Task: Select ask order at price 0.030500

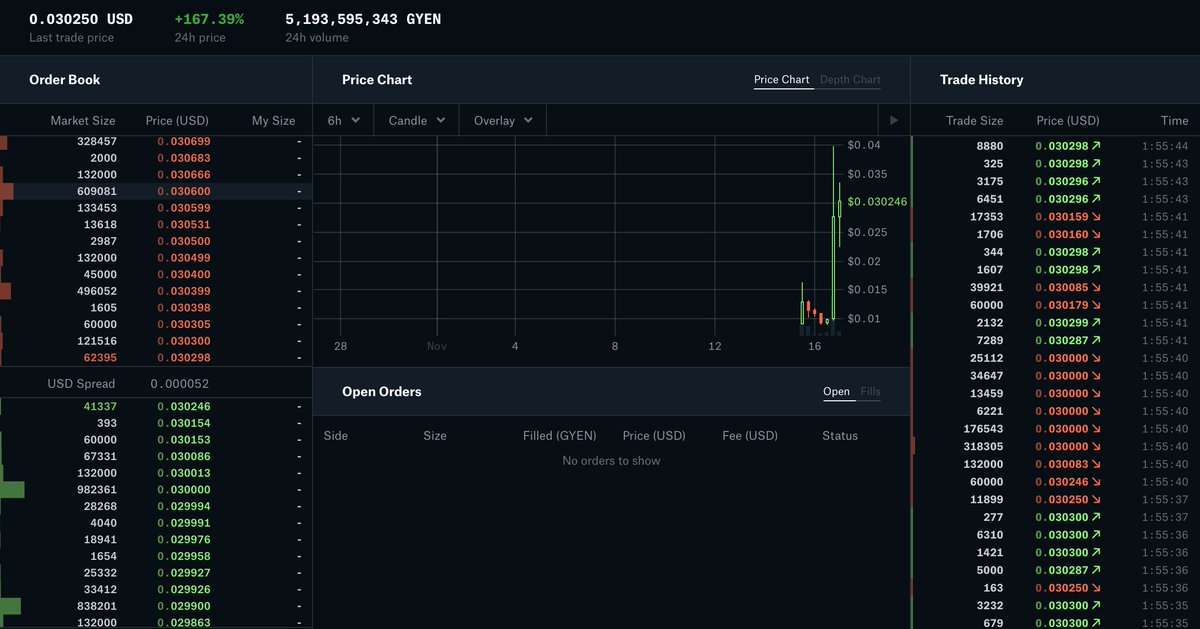Action: (156, 241)
